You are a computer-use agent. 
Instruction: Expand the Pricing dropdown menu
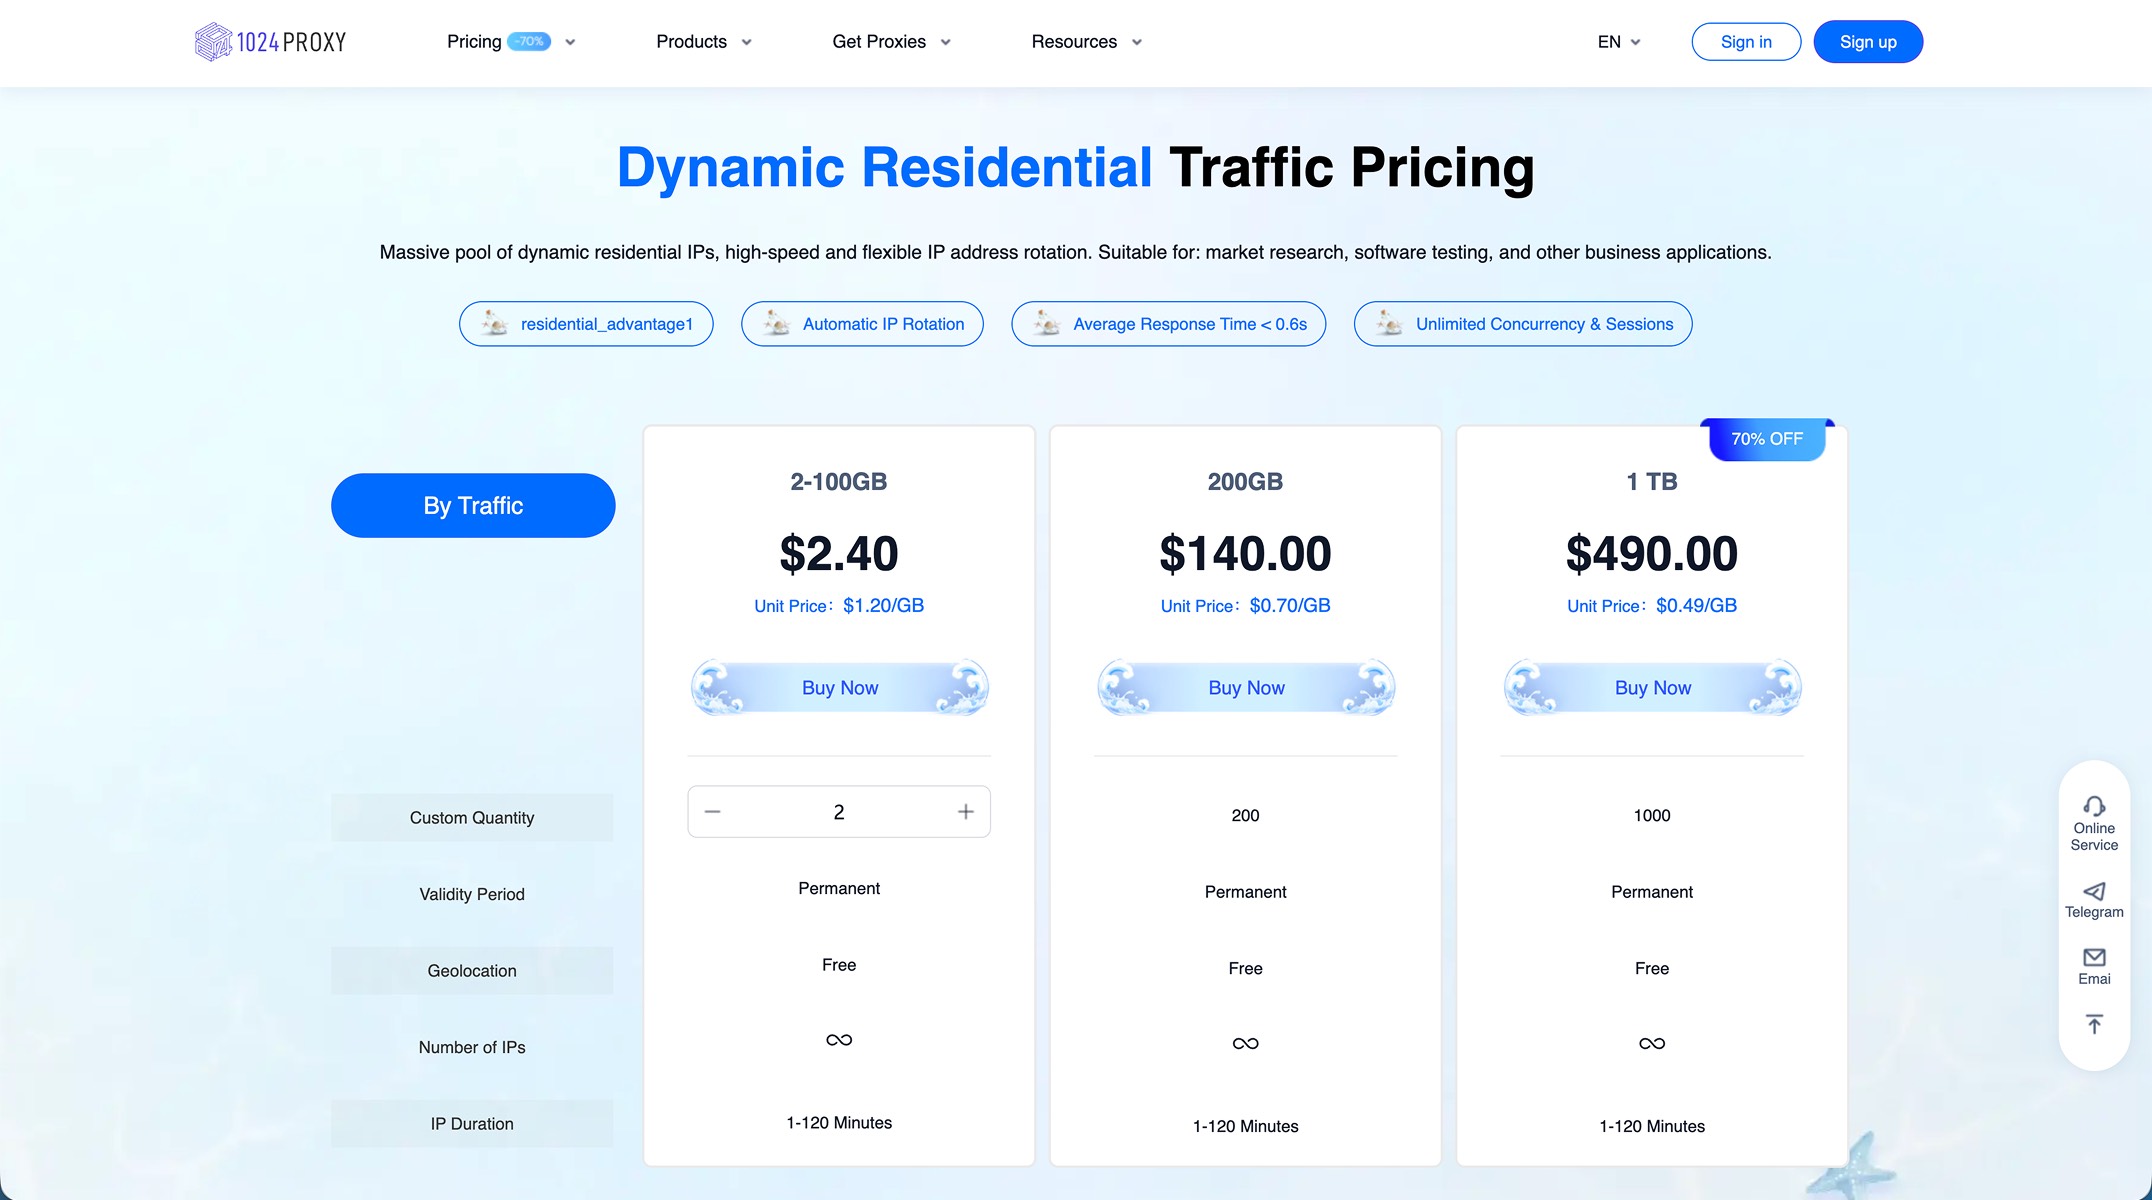[x=570, y=42]
